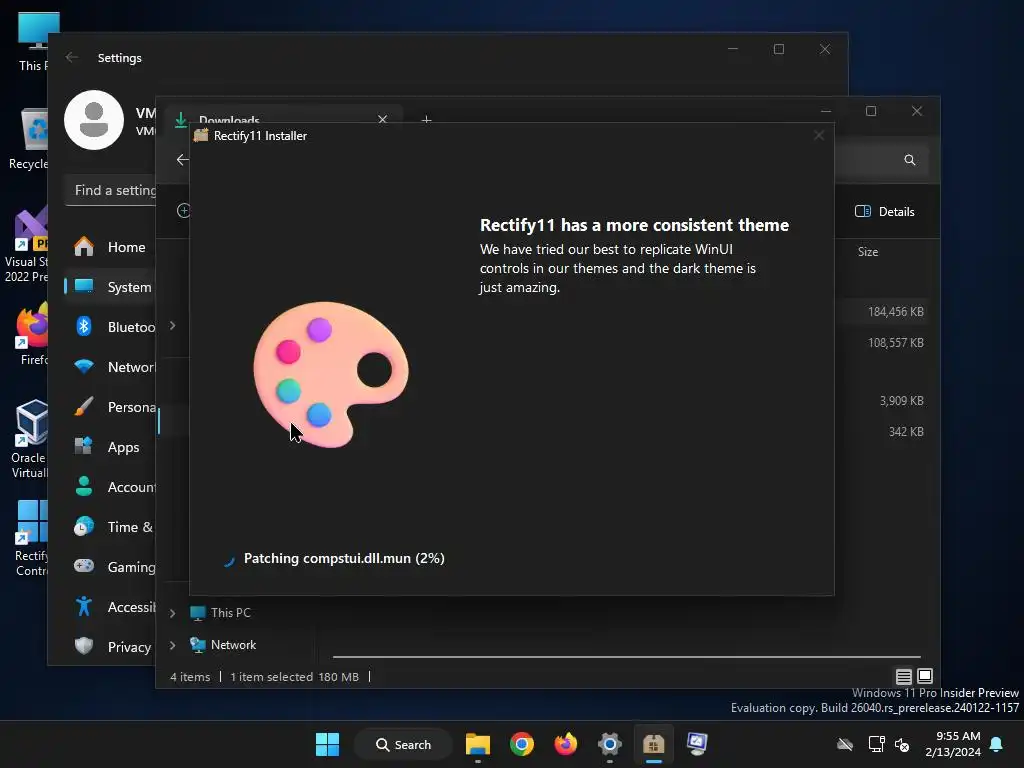The height and width of the screenshot is (768, 1024).
Task: Toggle the Details pane in Explorer
Action: (x=885, y=211)
